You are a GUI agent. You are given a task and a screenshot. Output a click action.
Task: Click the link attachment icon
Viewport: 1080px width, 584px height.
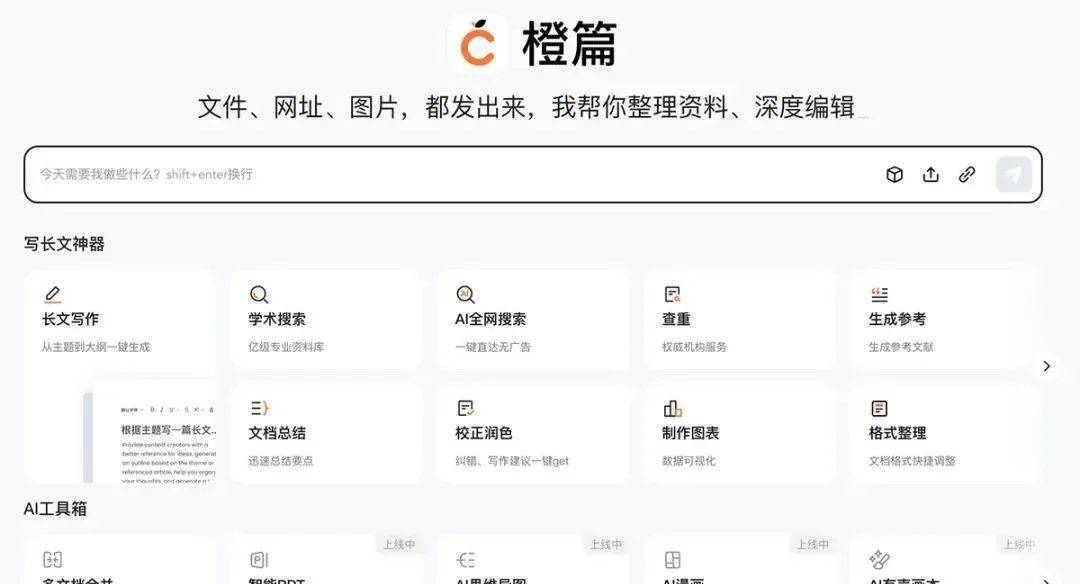(967, 175)
